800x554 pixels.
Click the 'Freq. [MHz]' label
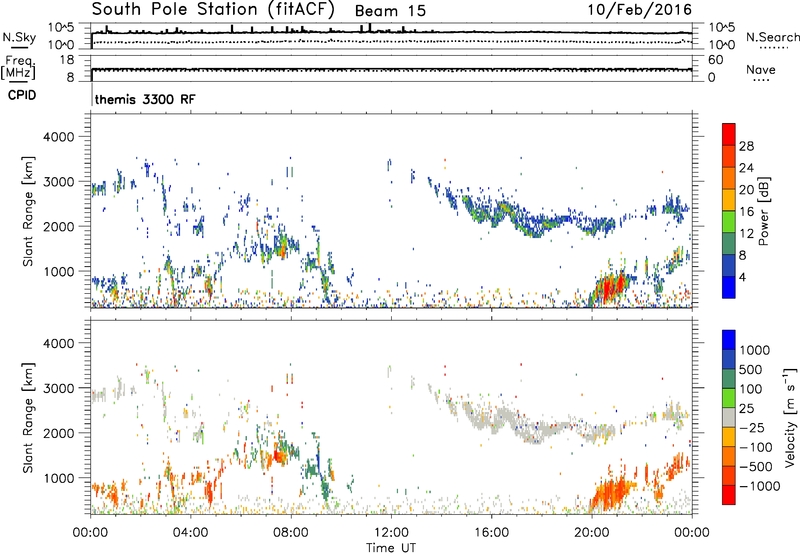tap(19, 67)
